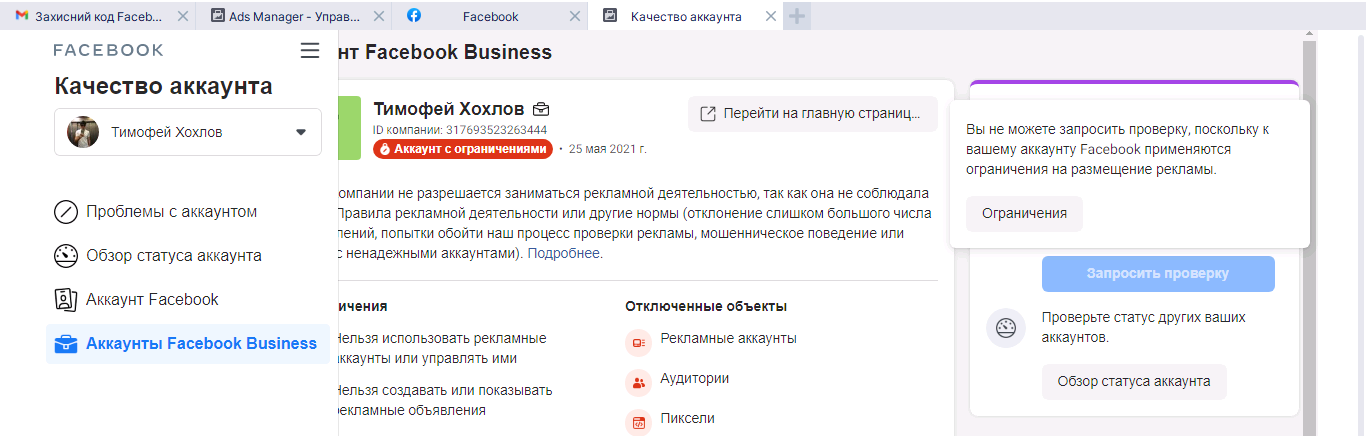The width and height of the screenshot is (1366, 436).
Task: Open a new browser tab with plus button
Action: [796, 16]
